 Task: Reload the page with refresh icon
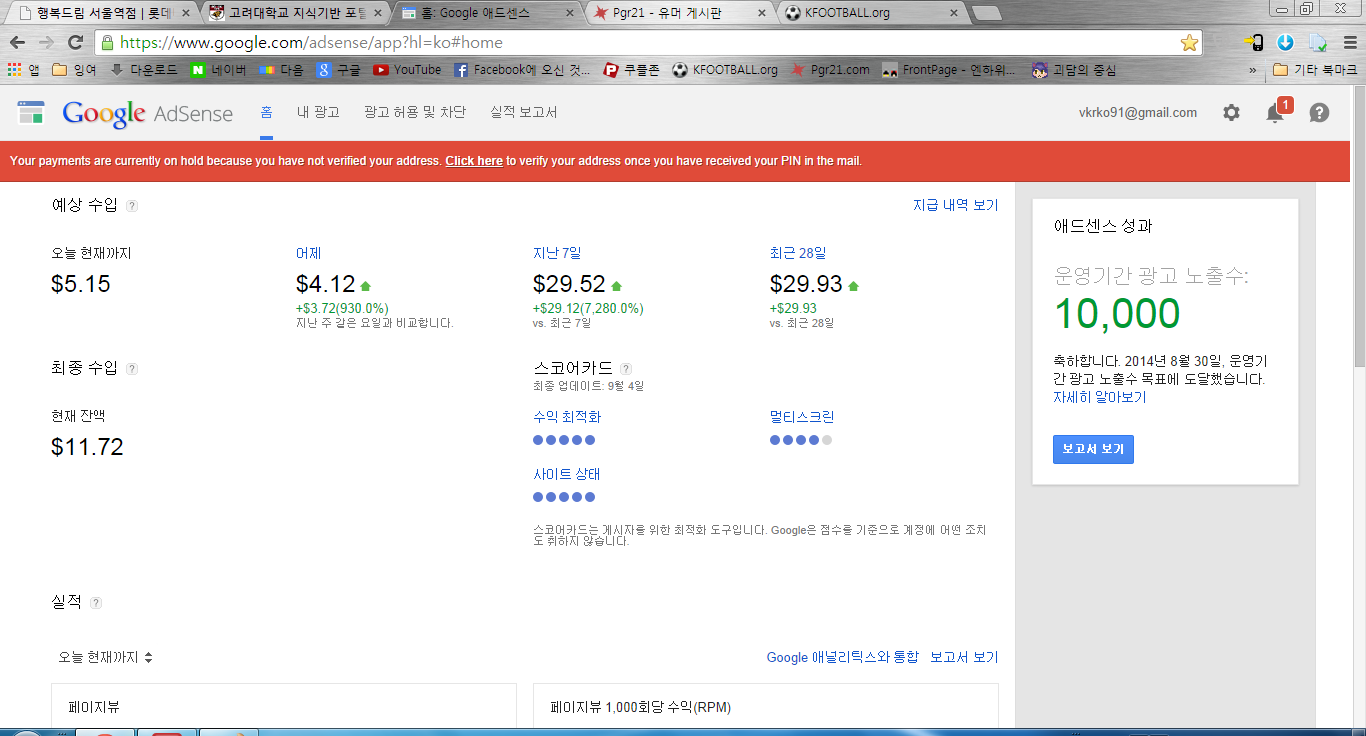[x=75, y=43]
